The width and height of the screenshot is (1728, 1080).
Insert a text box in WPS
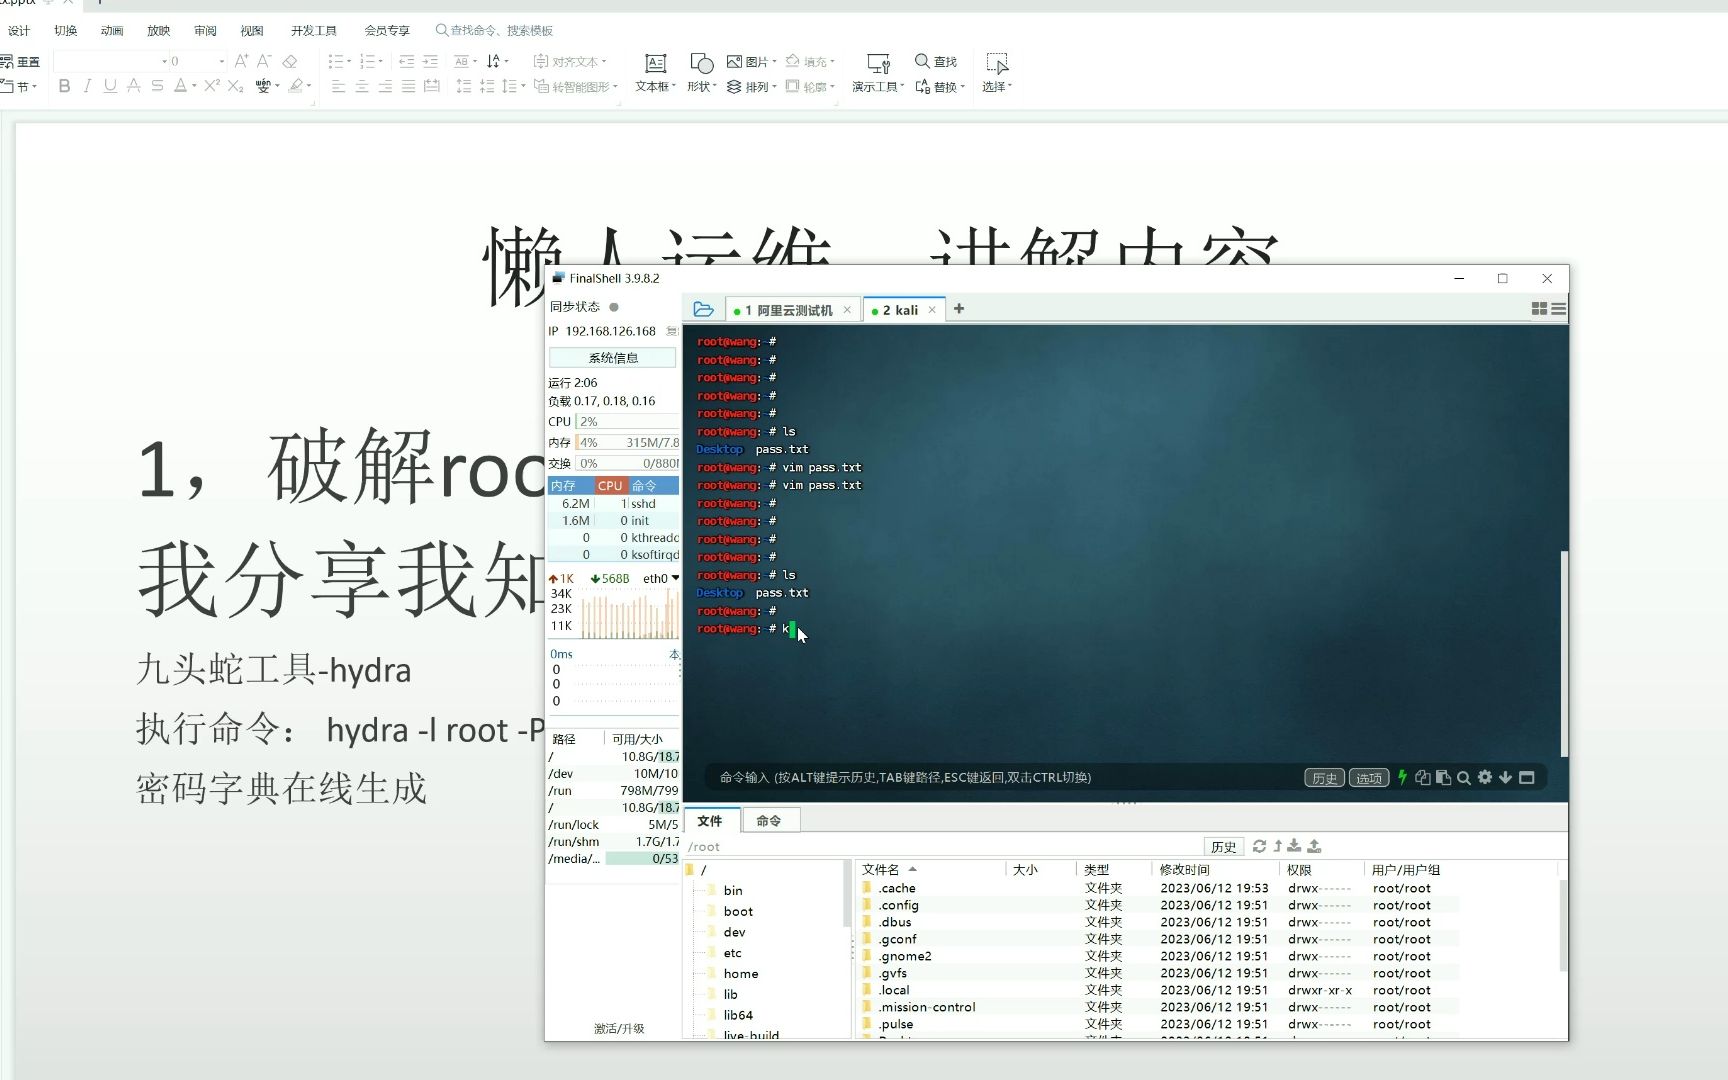(x=655, y=73)
